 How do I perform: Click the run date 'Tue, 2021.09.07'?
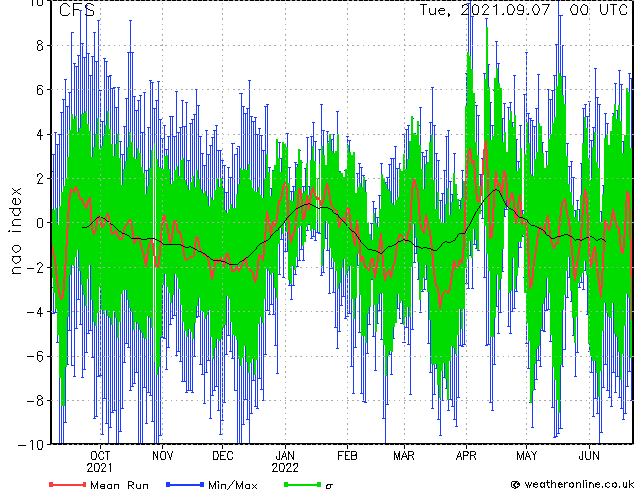[485, 10]
